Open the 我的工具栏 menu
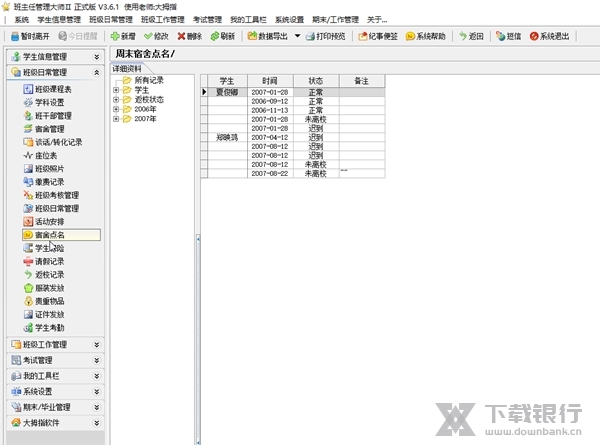The height and width of the screenshot is (445, 600). tap(248, 20)
